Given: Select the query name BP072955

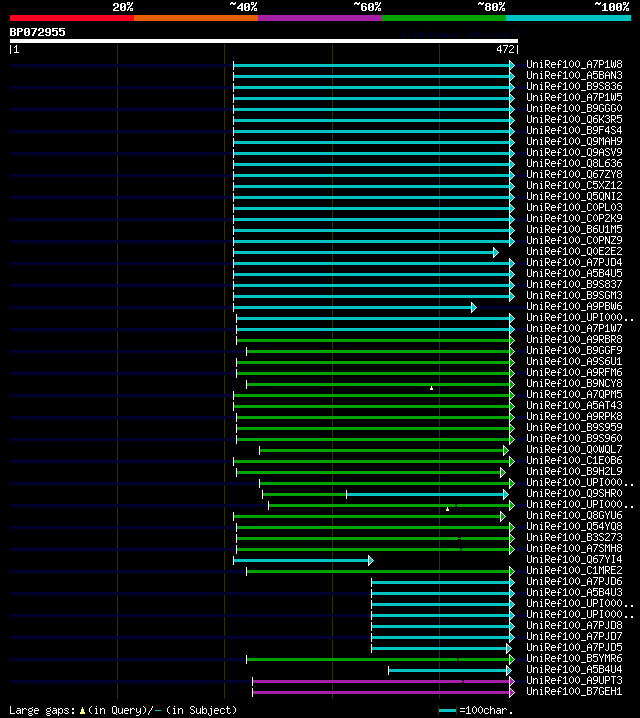Looking at the screenshot, I should [x=38, y=32].
